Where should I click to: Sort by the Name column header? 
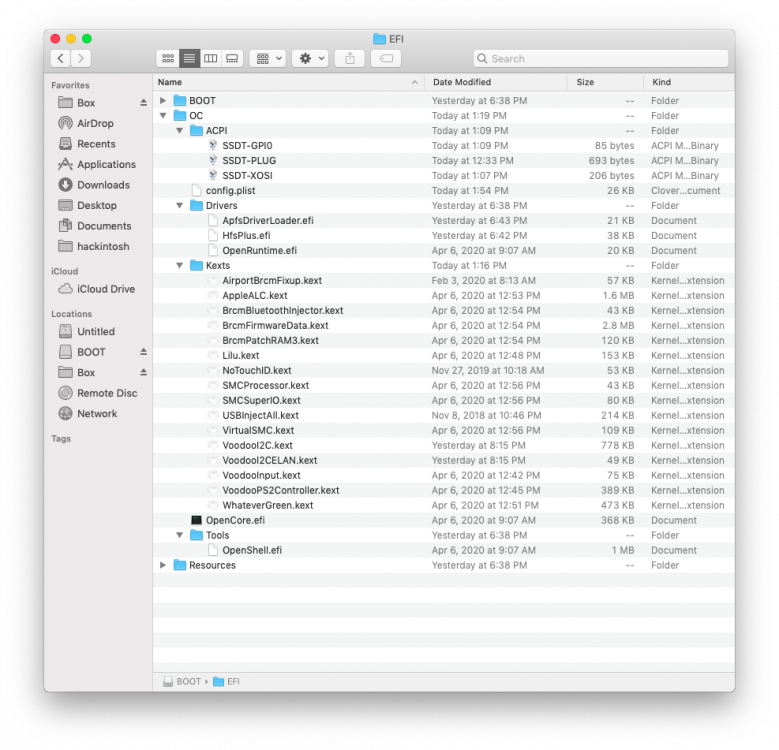point(288,82)
